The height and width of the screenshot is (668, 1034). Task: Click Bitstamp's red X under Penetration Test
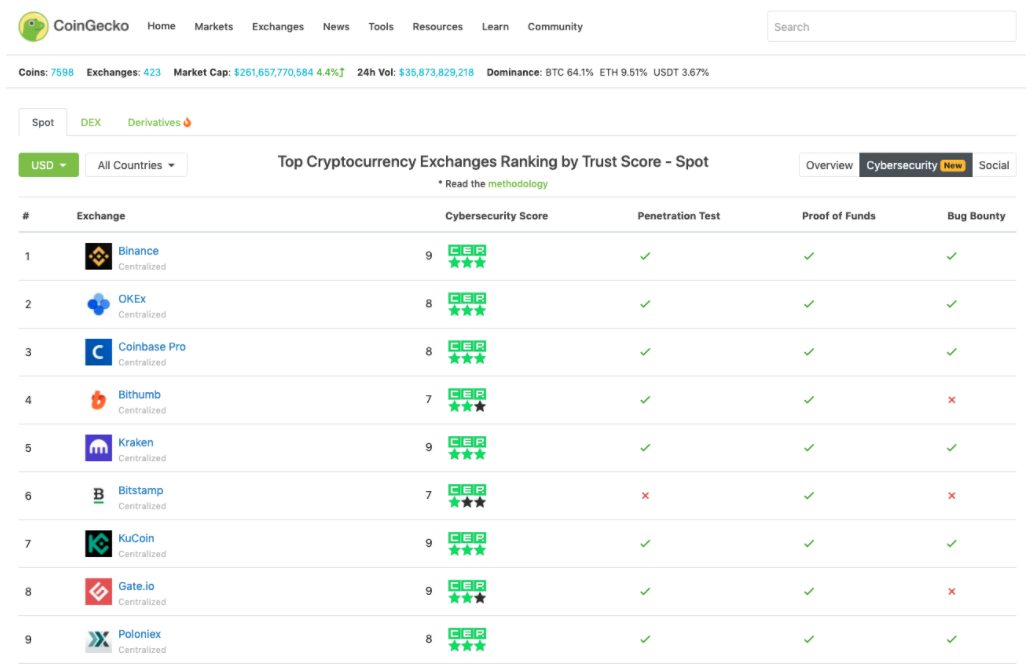click(645, 496)
